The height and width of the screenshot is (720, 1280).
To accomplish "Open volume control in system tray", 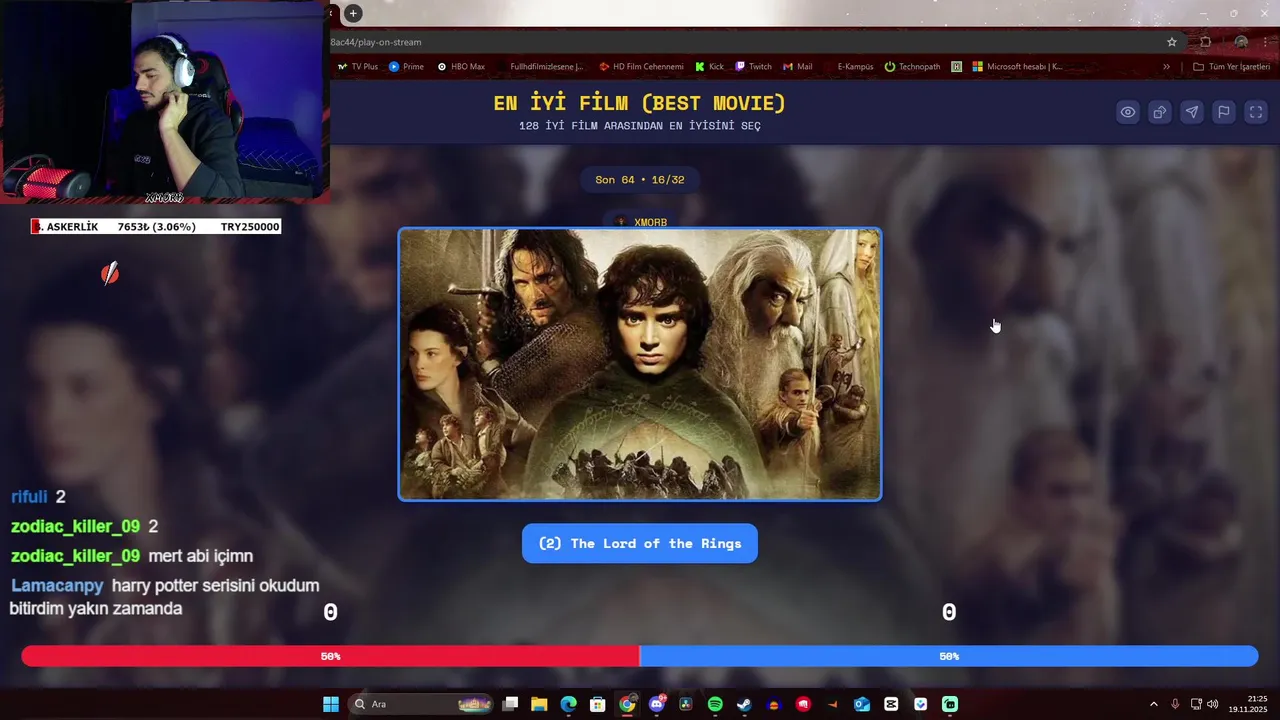I will 1212,704.
